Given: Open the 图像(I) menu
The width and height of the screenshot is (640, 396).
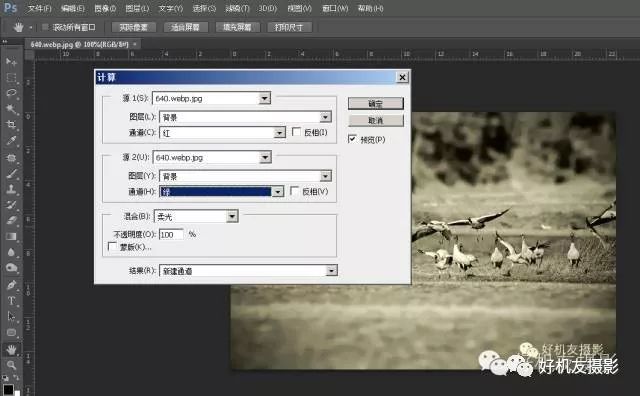Looking at the screenshot, I should click(105, 8).
